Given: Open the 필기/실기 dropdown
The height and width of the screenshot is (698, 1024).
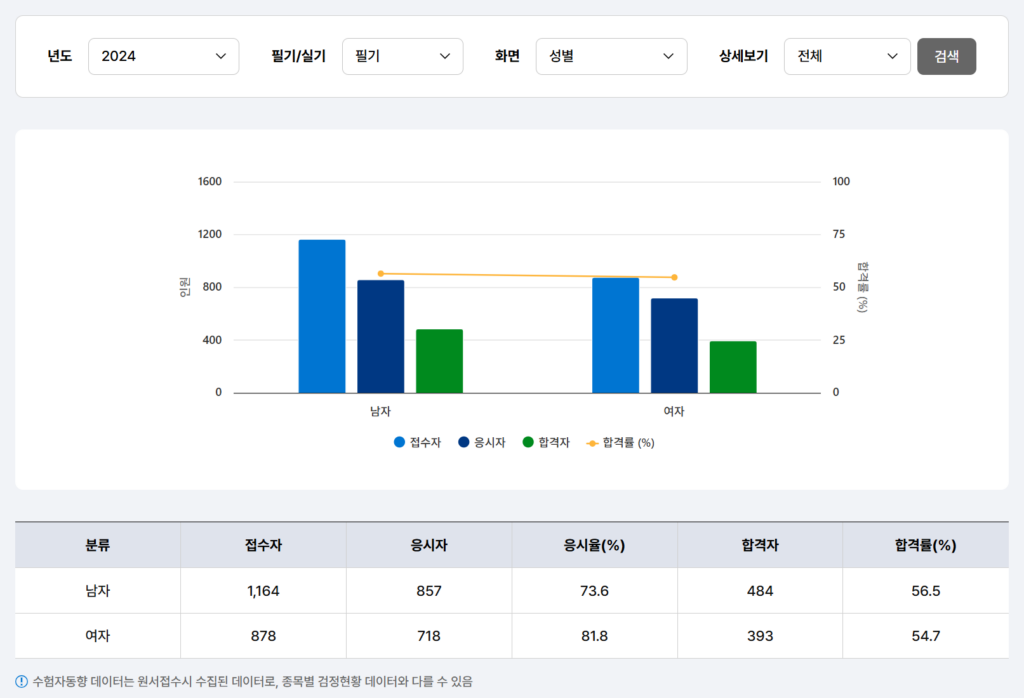Looking at the screenshot, I should pos(402,56).
